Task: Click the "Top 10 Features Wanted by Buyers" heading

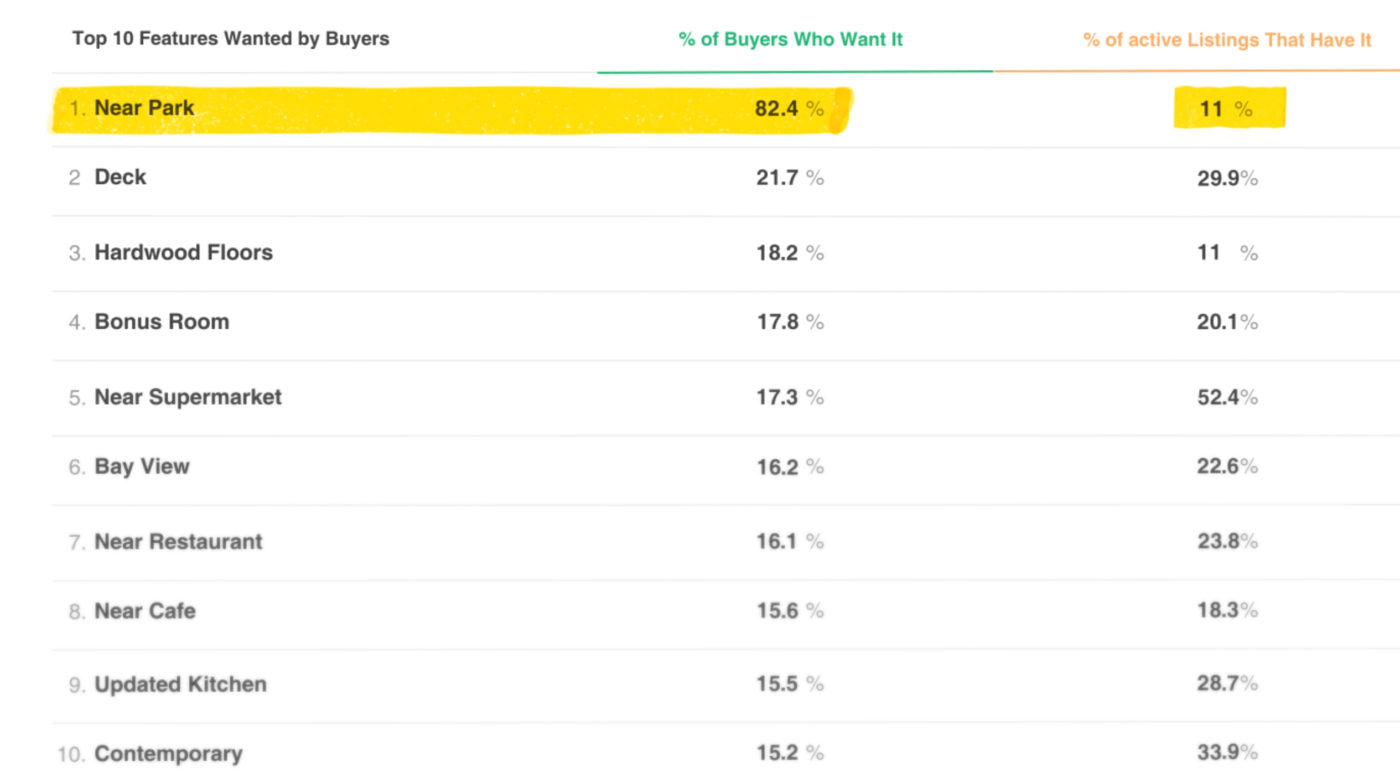Action: click(231, 39)
